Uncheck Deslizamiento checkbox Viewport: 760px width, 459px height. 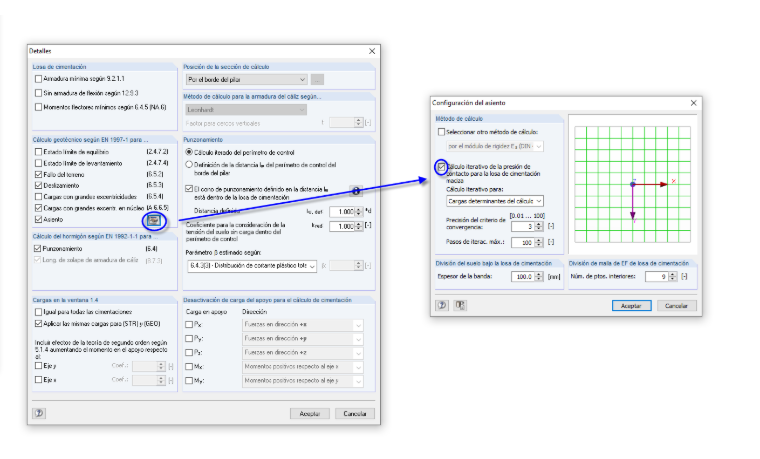38,185
